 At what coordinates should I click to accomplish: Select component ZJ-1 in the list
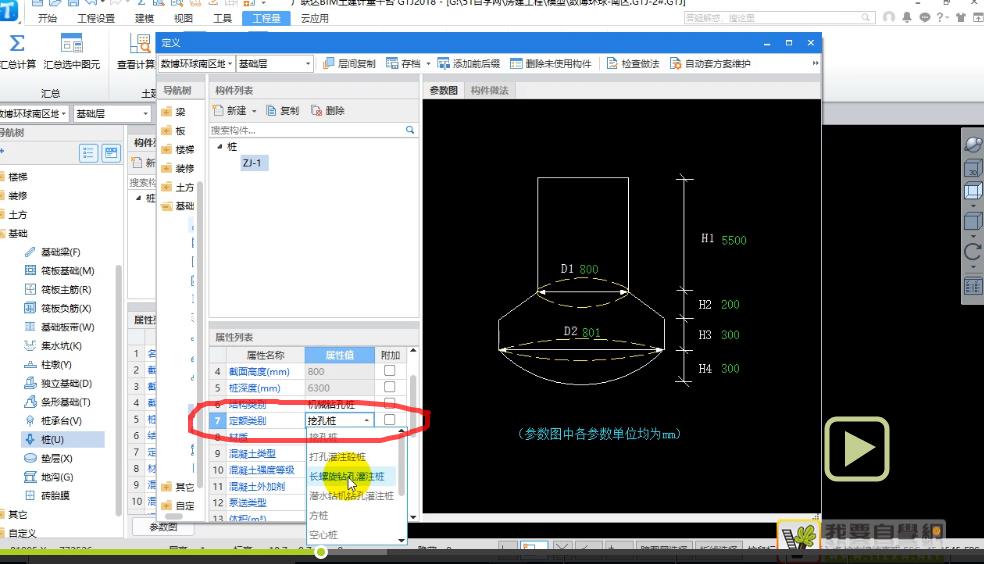pyautogui.click(x=254, y=163)
